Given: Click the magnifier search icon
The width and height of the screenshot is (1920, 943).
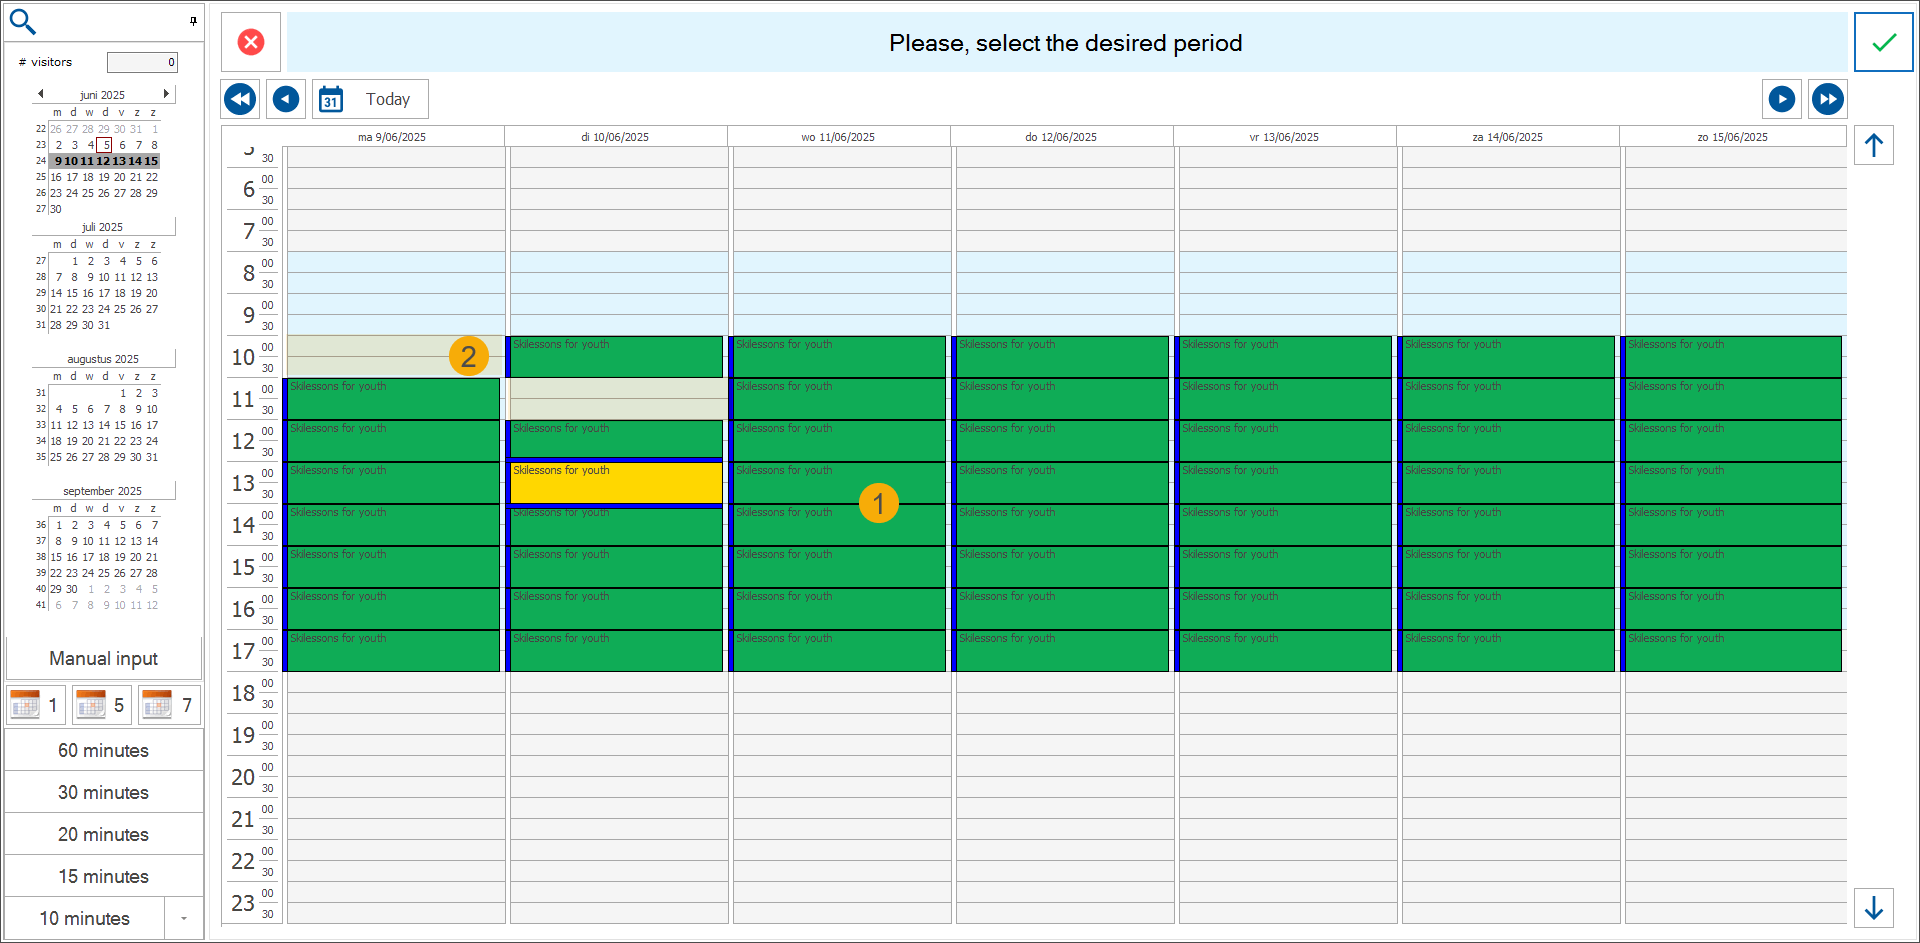Looking at the screenshot, I should pos(22,21).
